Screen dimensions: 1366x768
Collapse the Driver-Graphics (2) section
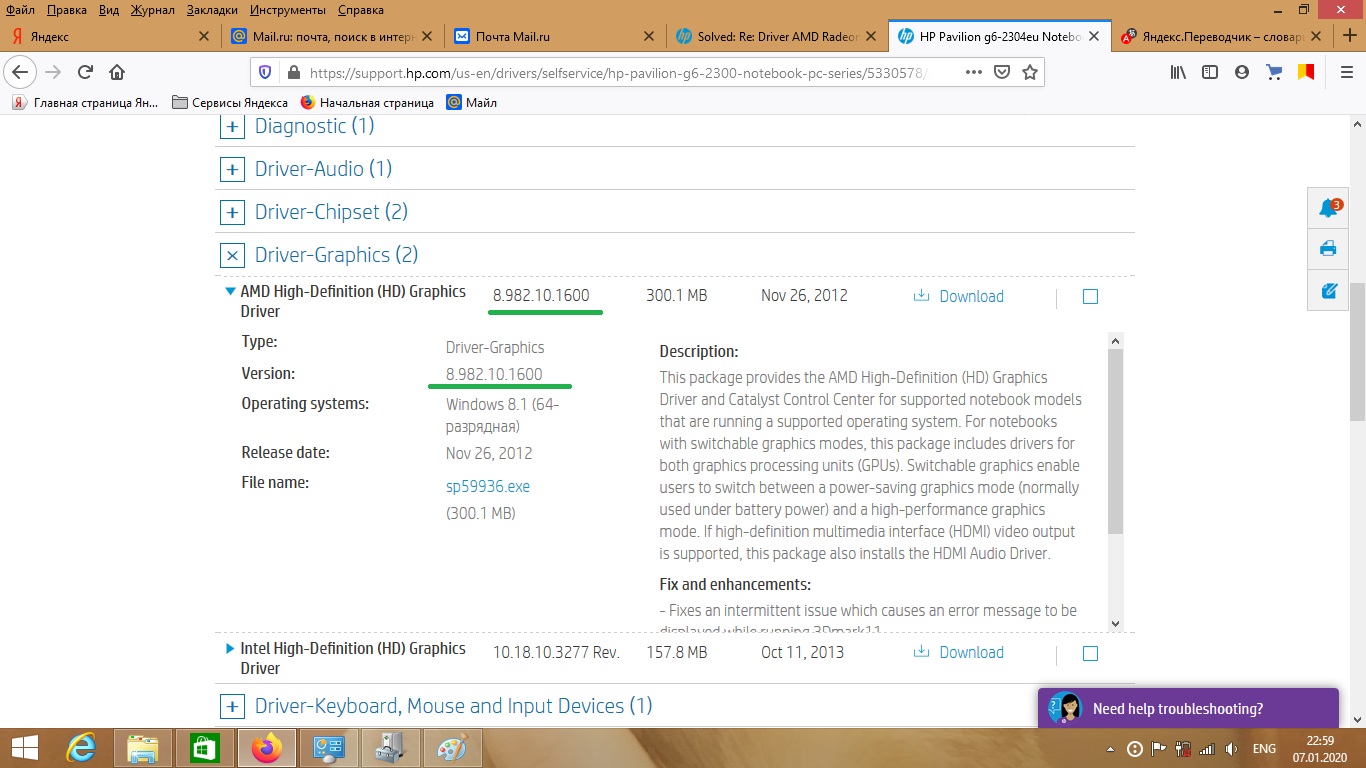(232, 255)
